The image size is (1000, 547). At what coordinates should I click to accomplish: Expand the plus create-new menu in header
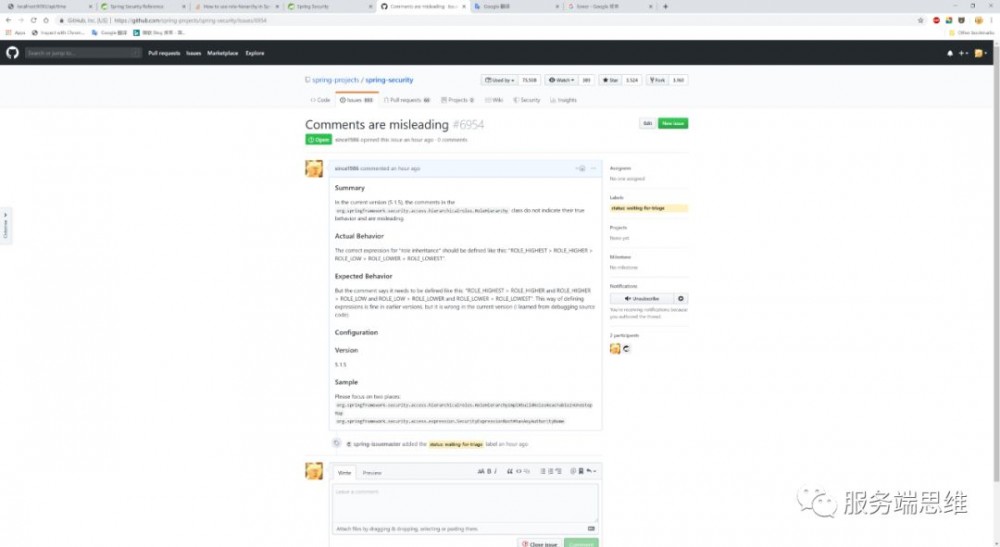(963, 54)
